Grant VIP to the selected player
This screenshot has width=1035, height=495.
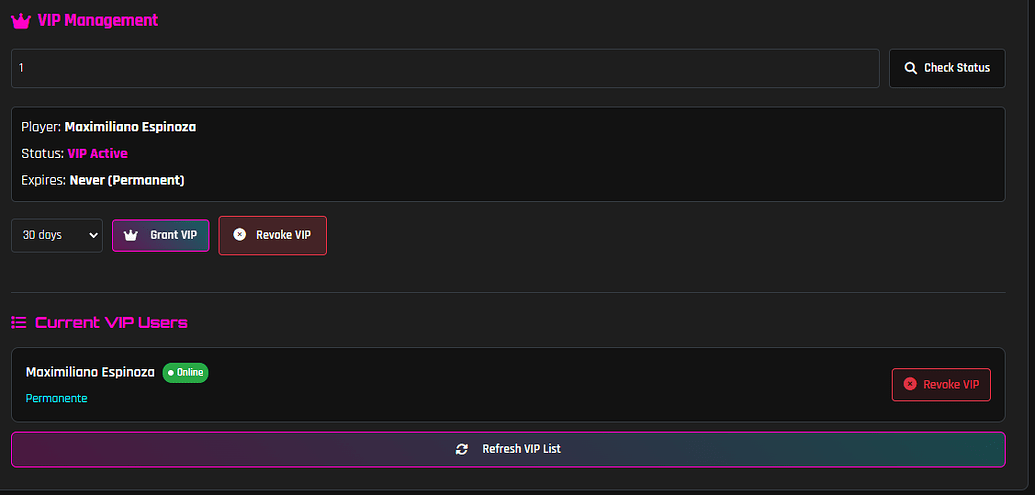(161, 235)
